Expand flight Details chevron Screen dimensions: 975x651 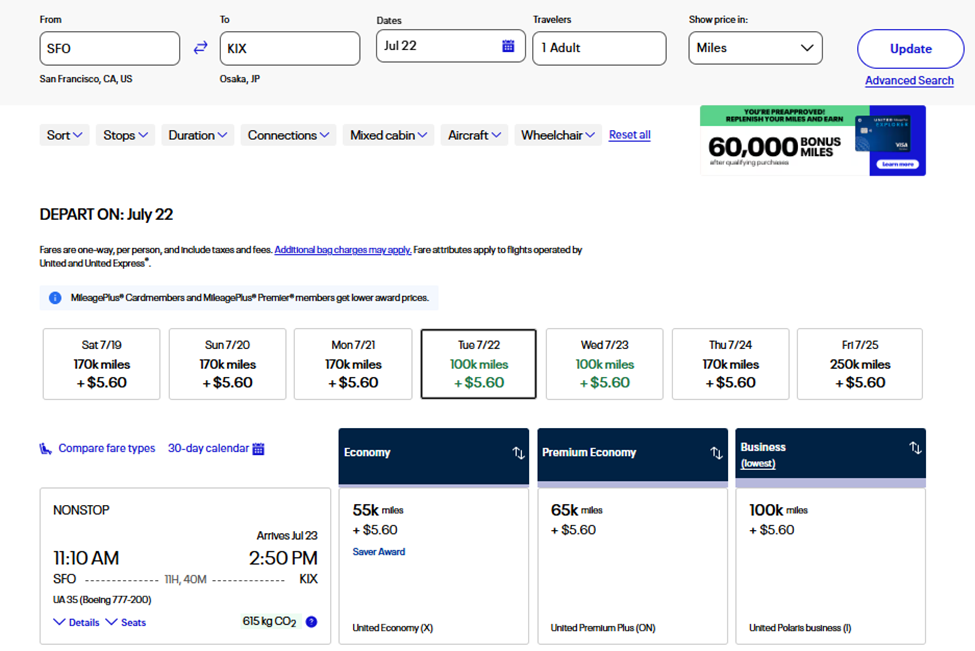(x=59, y=622)
